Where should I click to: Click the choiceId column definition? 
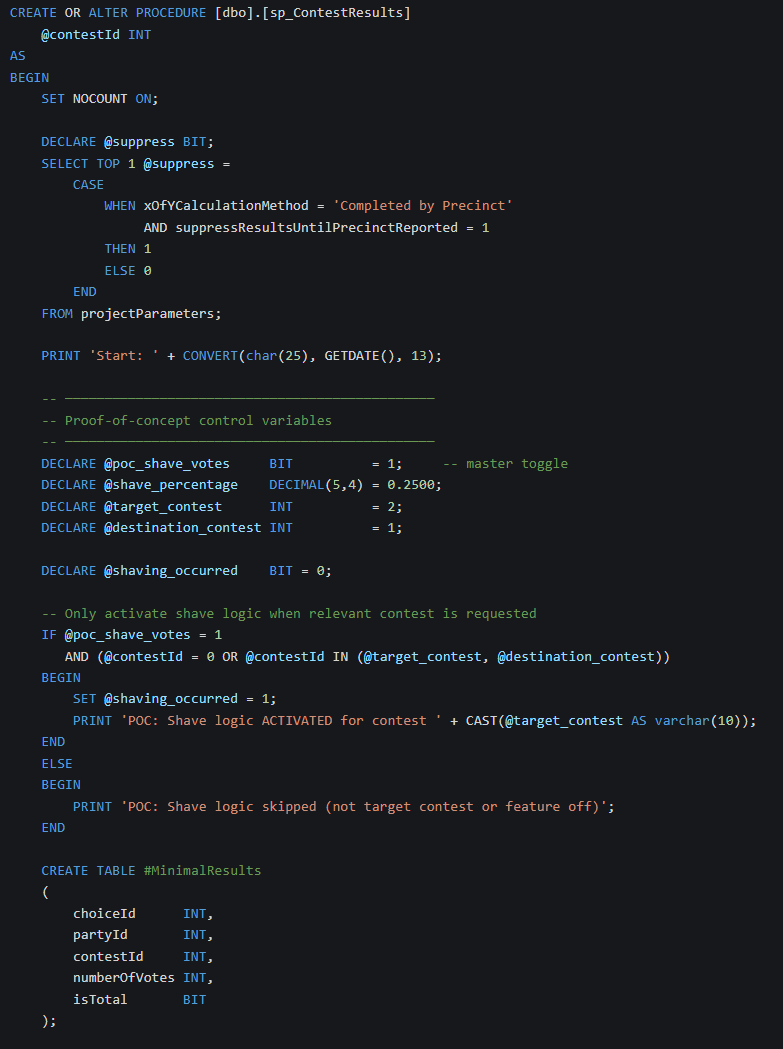coord(104,913)
